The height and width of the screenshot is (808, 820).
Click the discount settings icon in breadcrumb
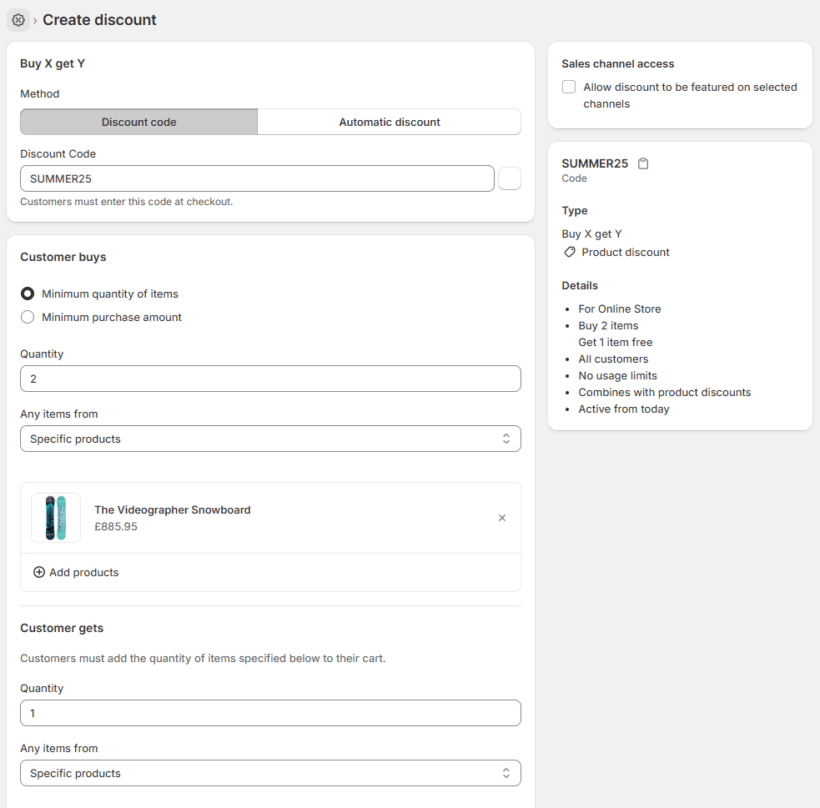tap(18, 20)
